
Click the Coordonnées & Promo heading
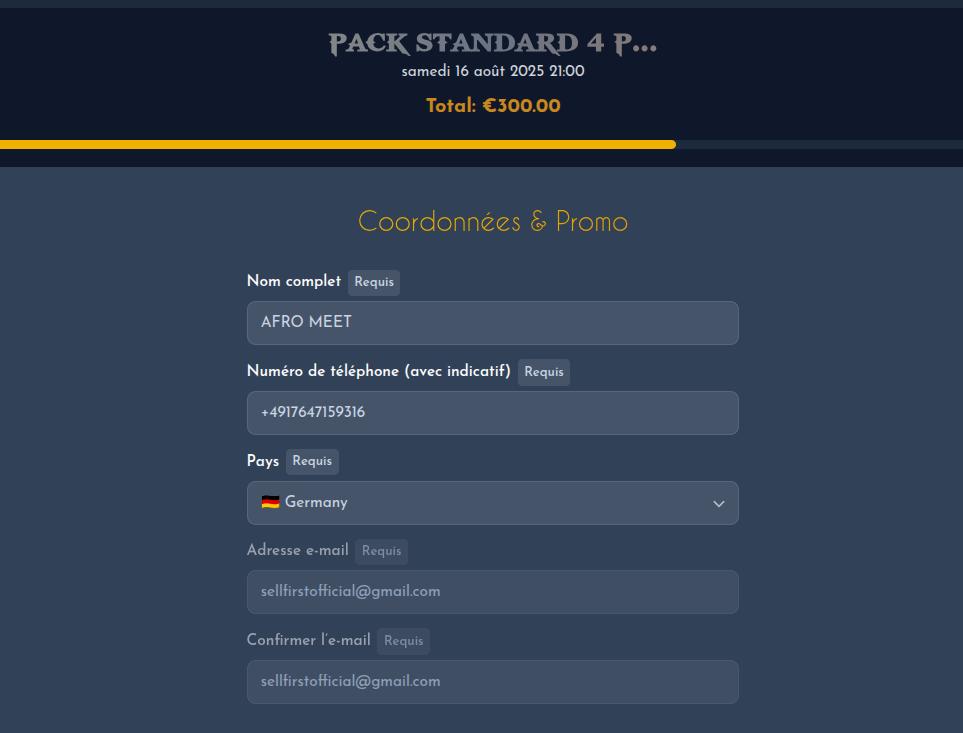tap(493, 222)
